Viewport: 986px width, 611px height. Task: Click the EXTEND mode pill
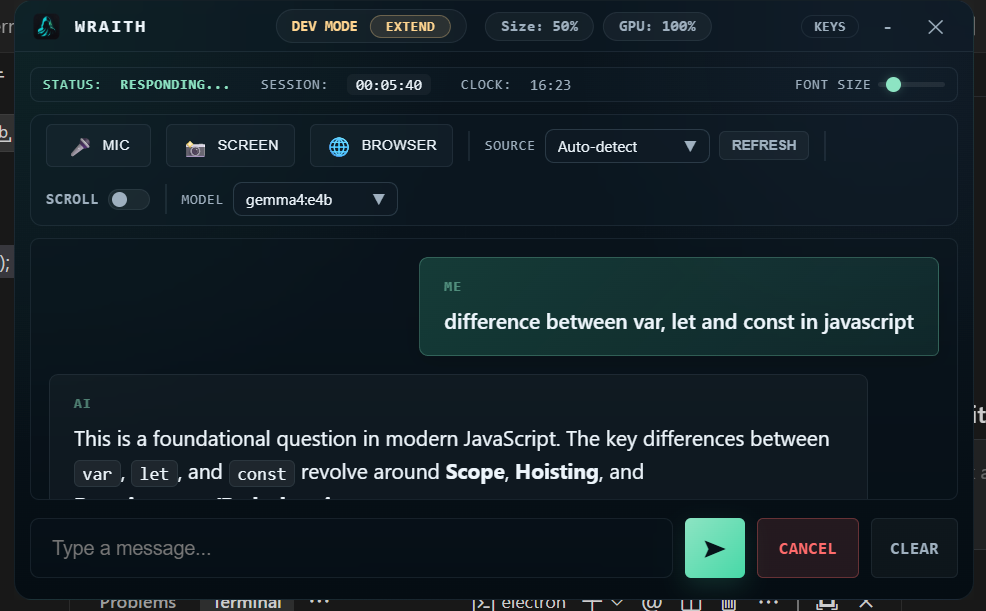pos(410,26)
